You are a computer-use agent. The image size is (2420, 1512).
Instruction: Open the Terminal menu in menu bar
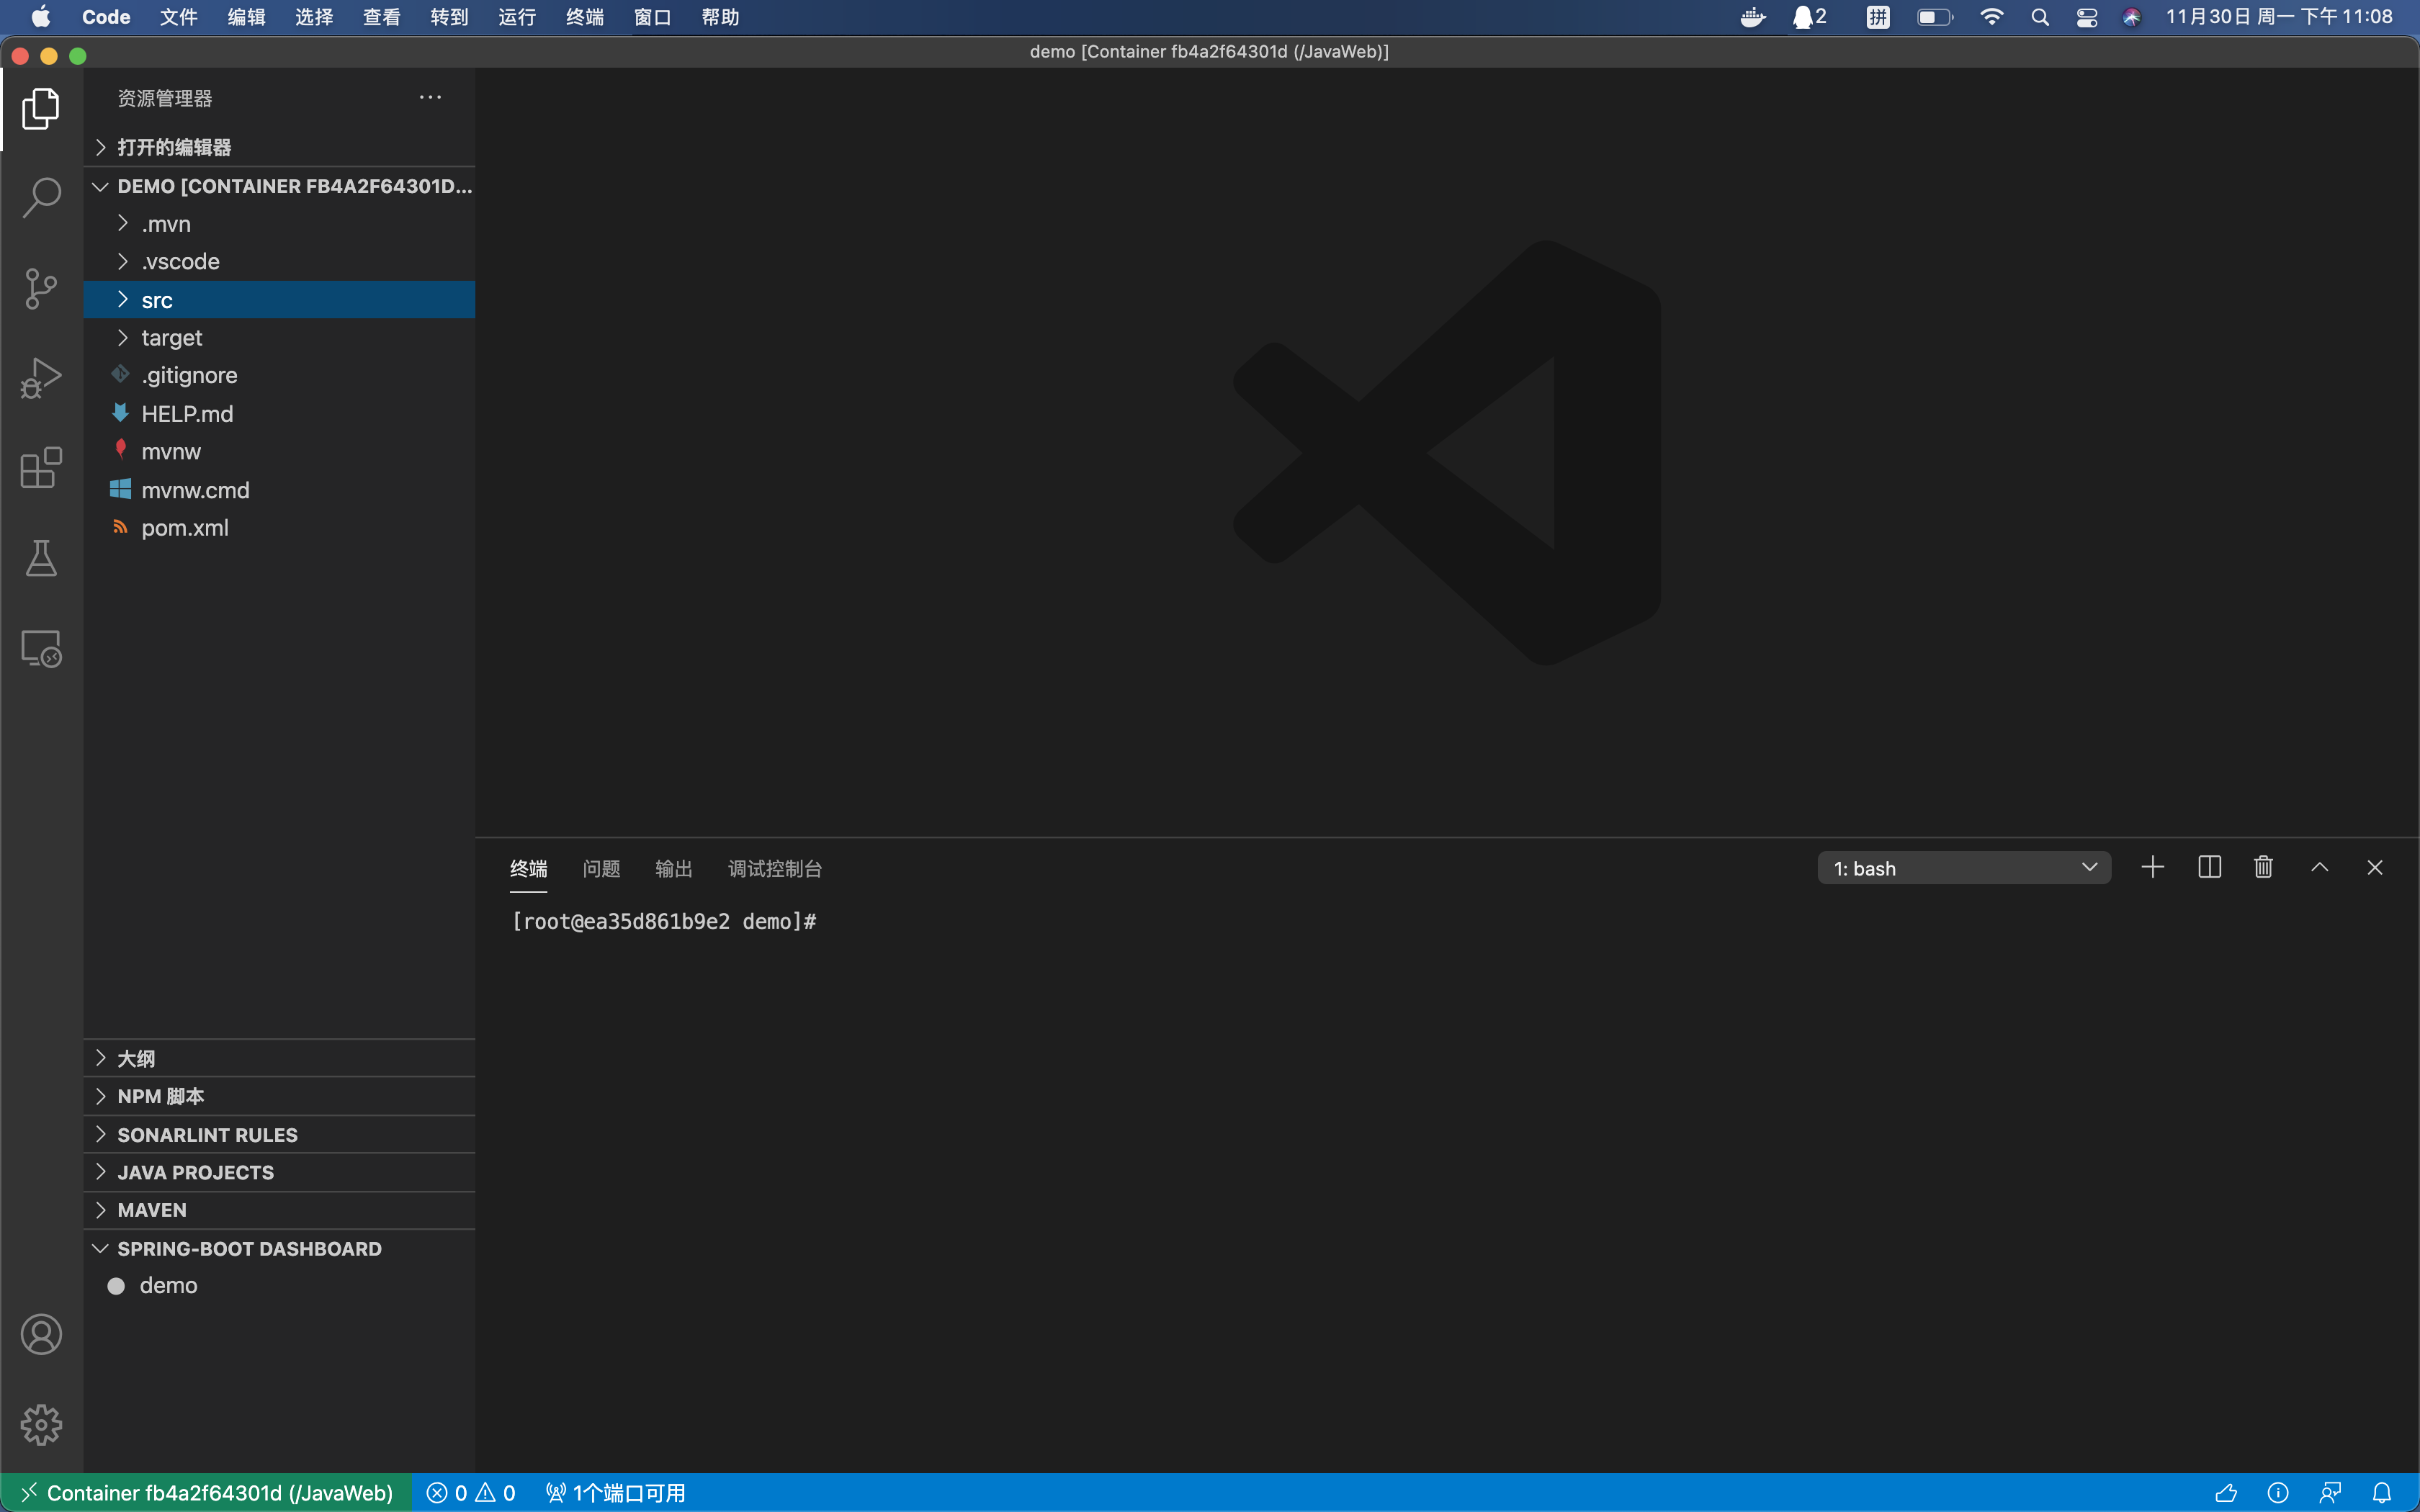(x=585, y=17)
